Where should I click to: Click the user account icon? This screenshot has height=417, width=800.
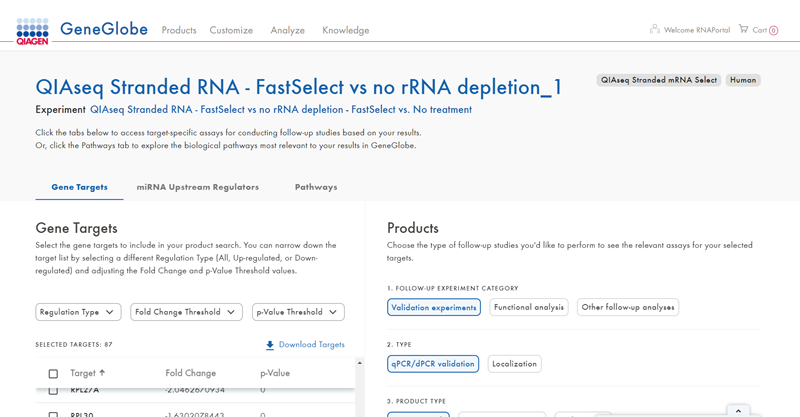click(x=655, y=29)
